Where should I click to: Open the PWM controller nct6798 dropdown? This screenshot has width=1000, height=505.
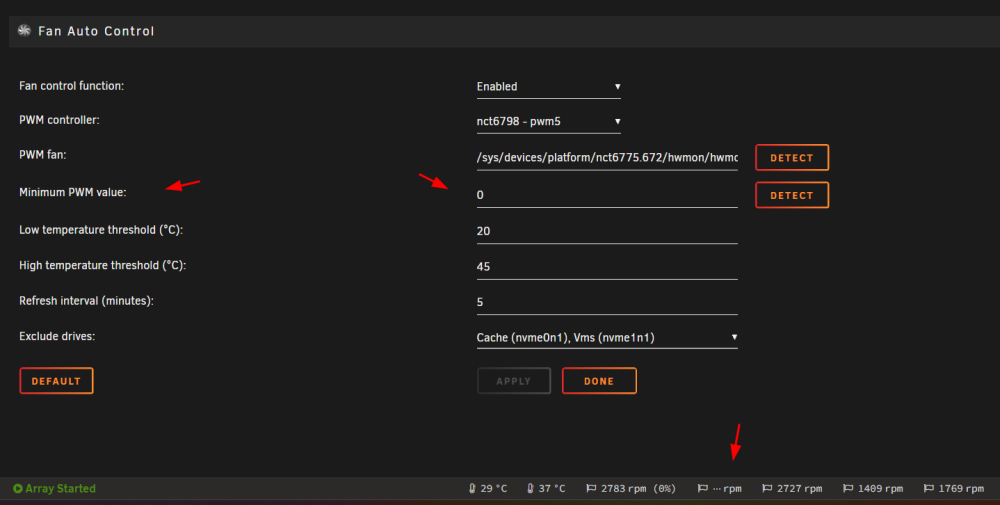click(x=548, y=121)
